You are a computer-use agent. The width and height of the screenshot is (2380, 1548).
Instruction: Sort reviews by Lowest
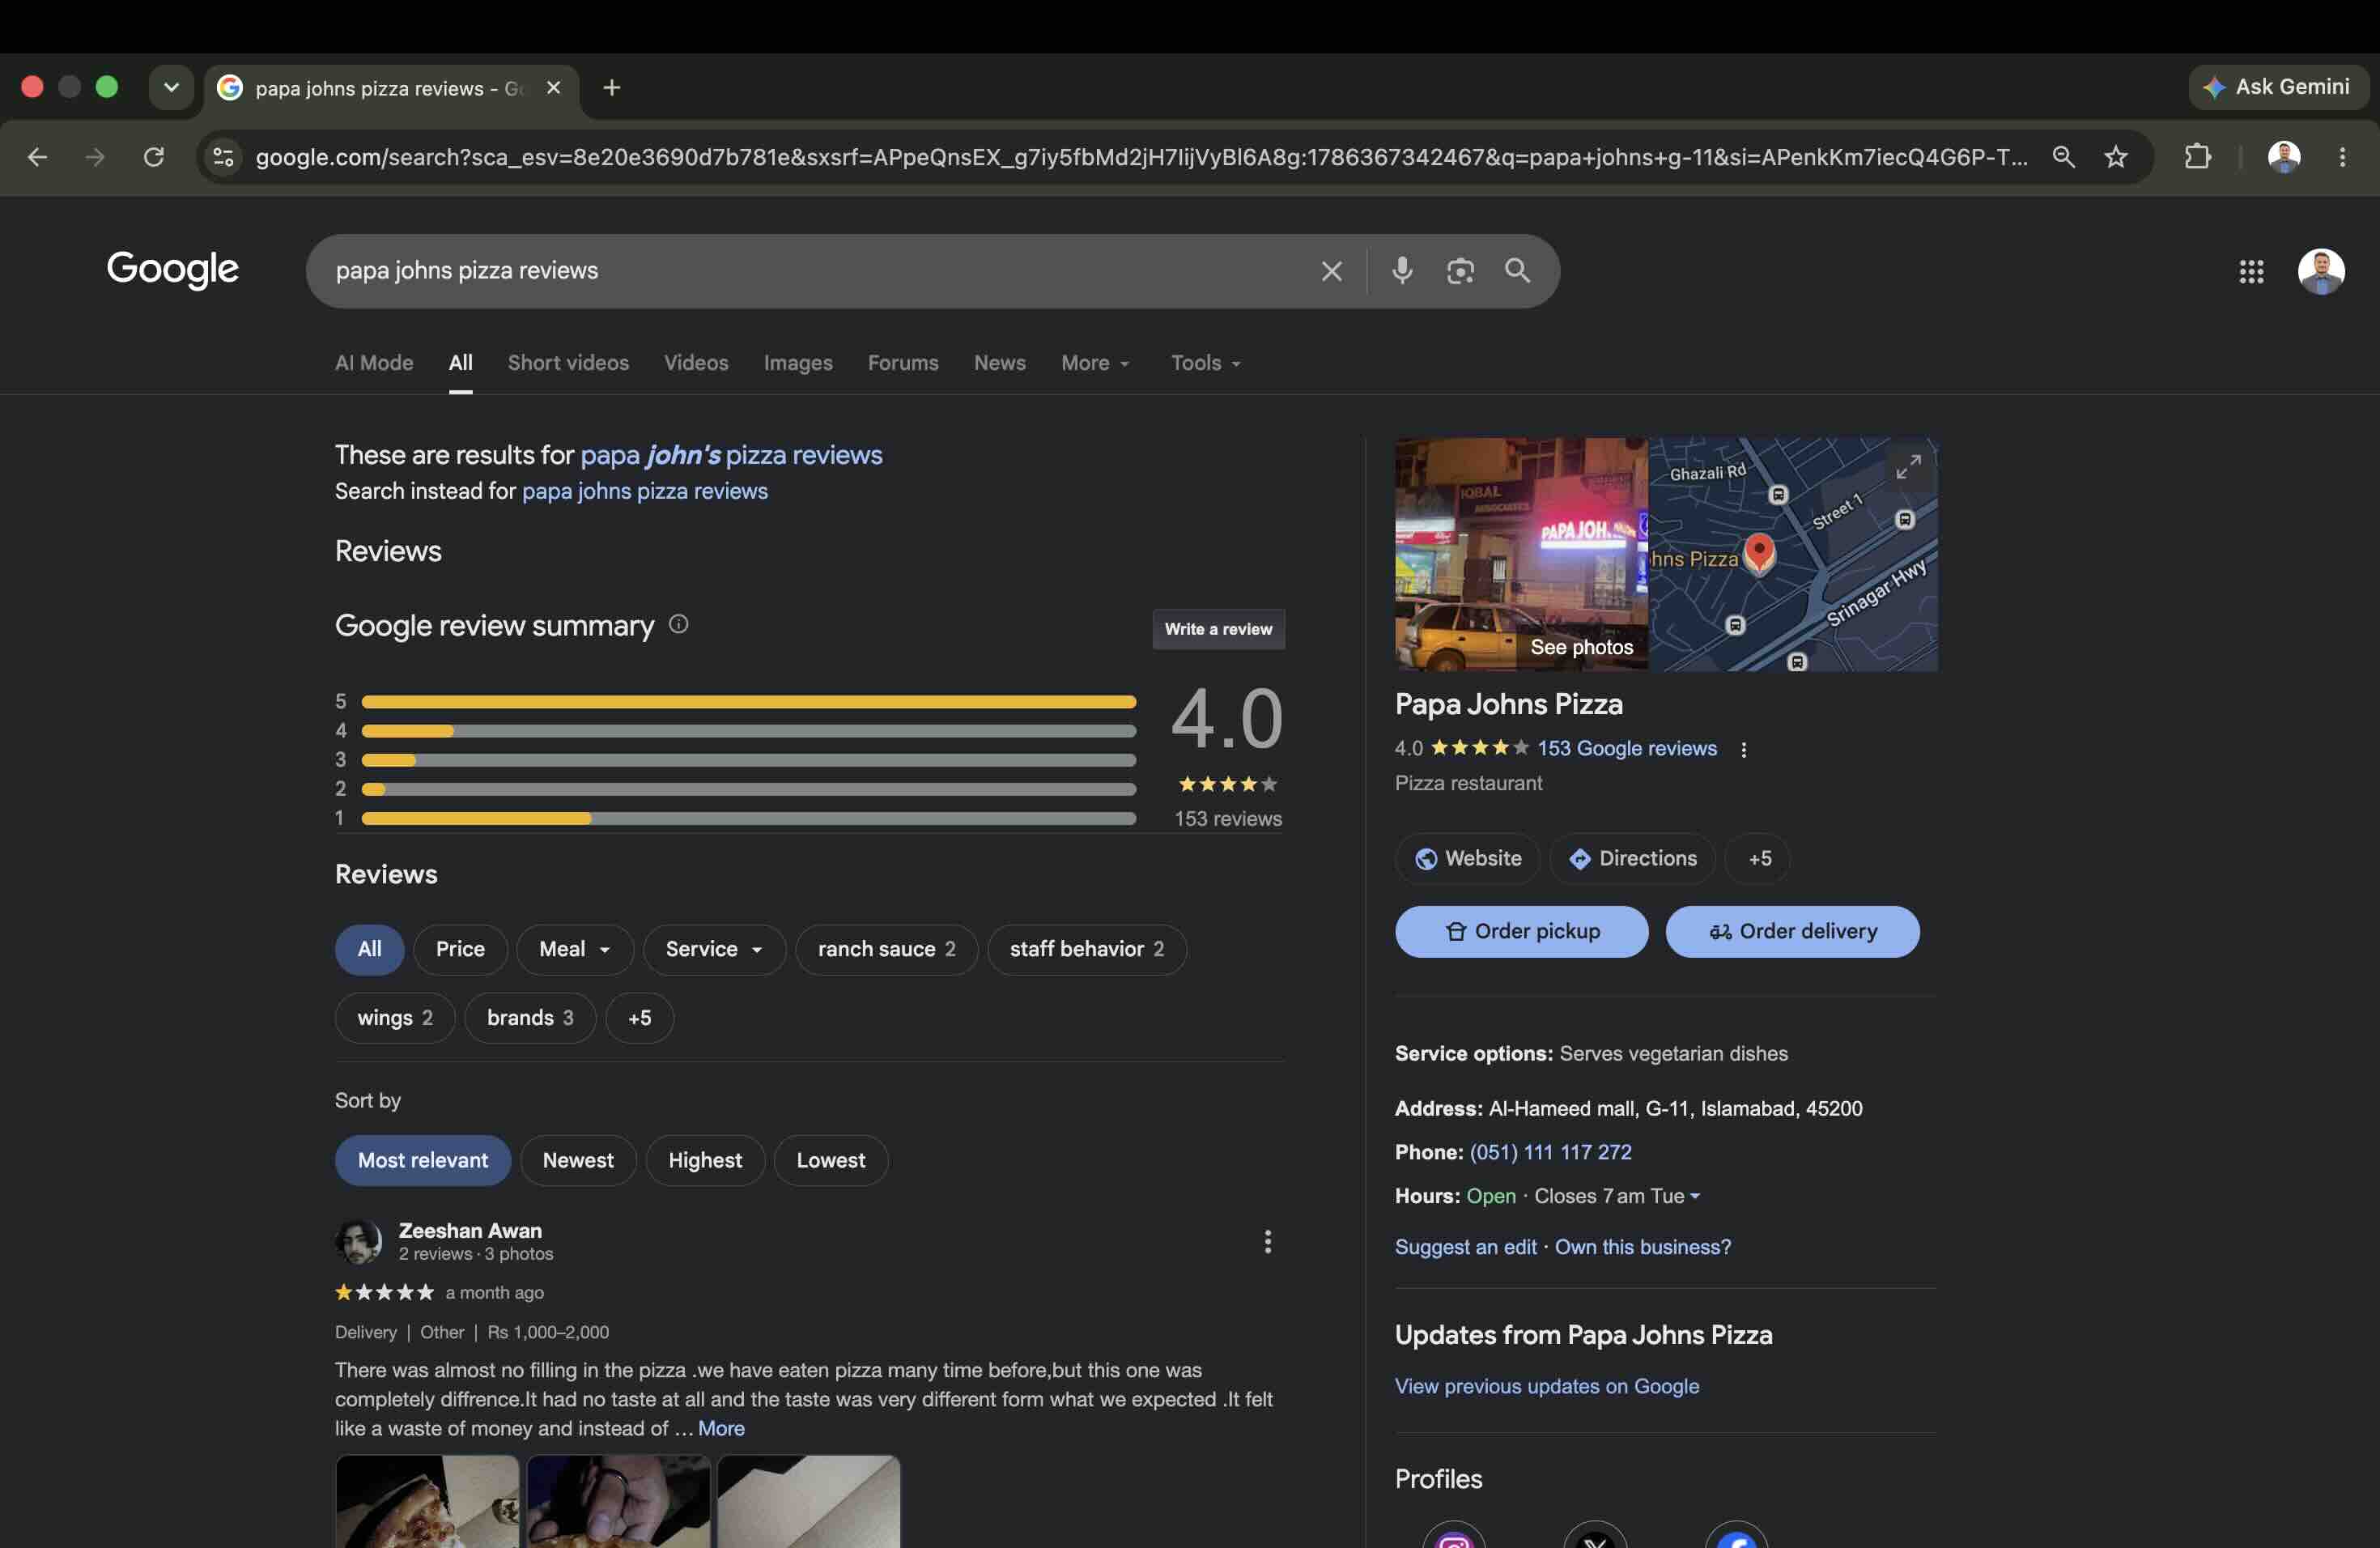click(x=830, y=1160)
